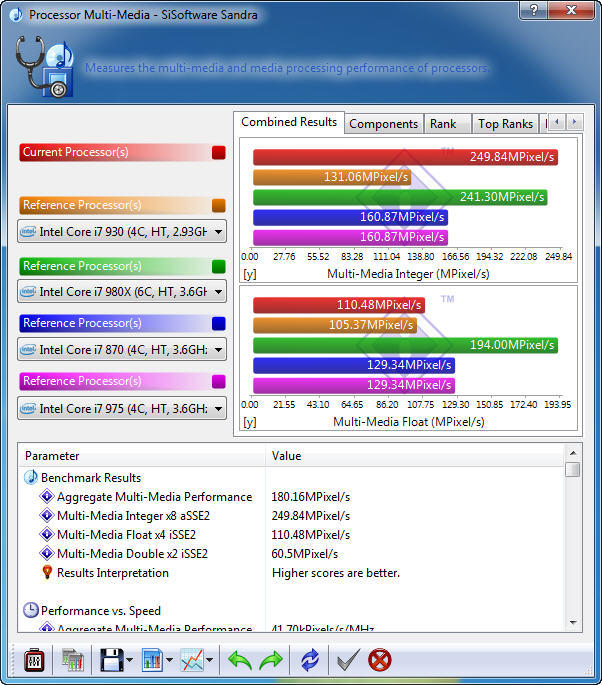Click the blue 129.34MPixel/s float bar
602x685 pixels.
click(354, 365)
